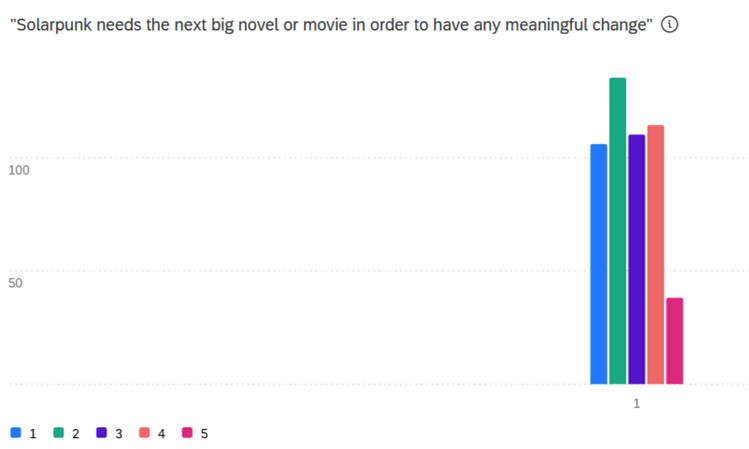Image resolution: width=749 pixels, height=449 pixels.
Task: Select the tallest green bar
Action: pos(617,230)
